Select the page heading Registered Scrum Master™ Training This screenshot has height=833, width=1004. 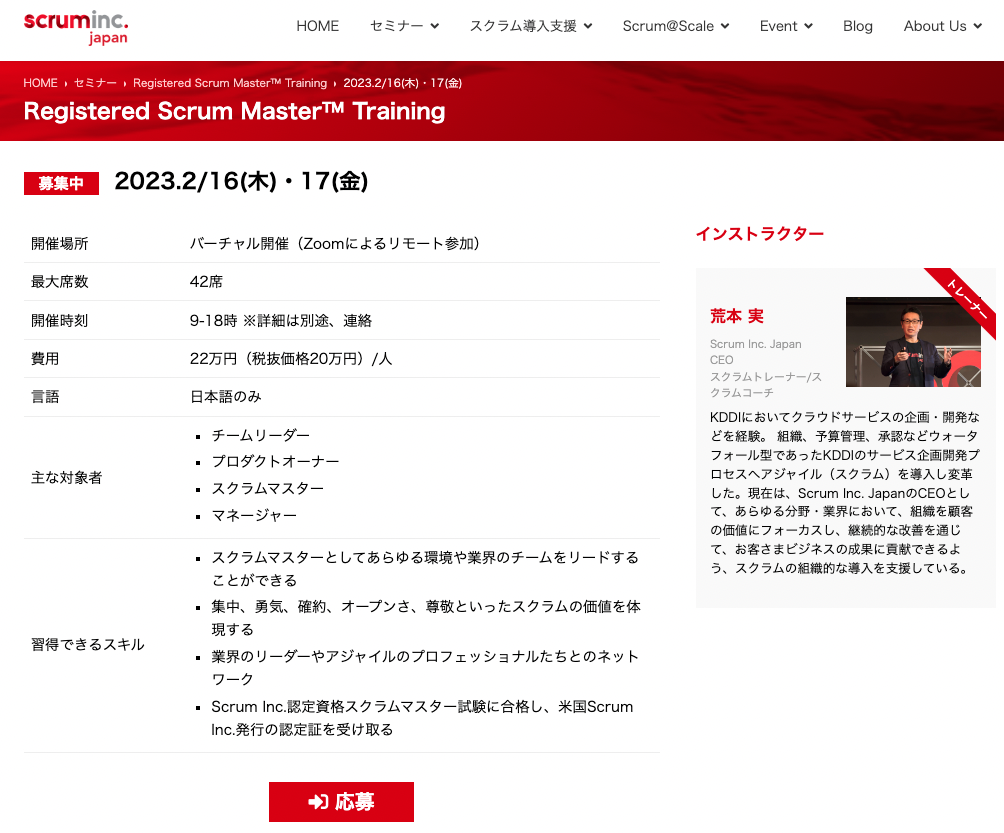pos(234,111)
